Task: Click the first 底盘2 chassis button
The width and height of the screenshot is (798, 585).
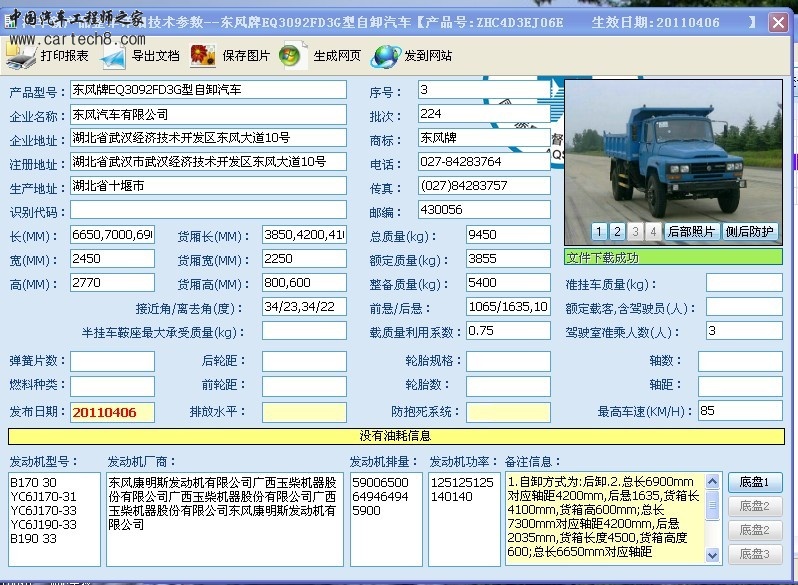Action: tap(754, 506)
